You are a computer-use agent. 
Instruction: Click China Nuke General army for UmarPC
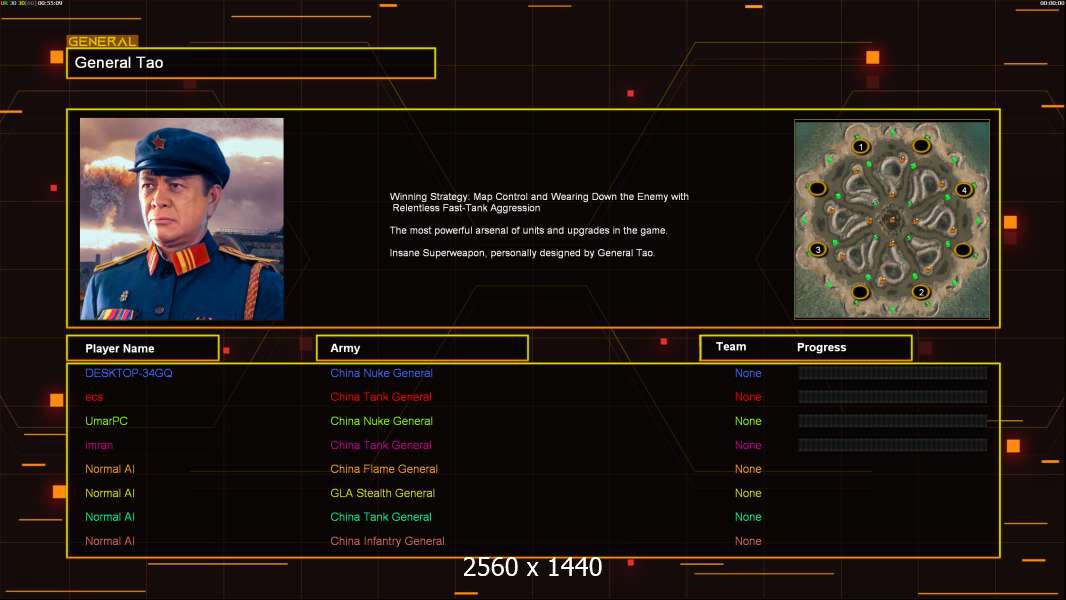coord(381,421)
